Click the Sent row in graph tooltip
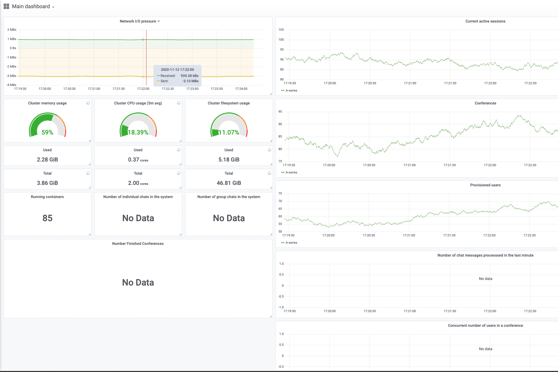Image resolution: width=558 pixels, height=372 pixels. (178, 81)
